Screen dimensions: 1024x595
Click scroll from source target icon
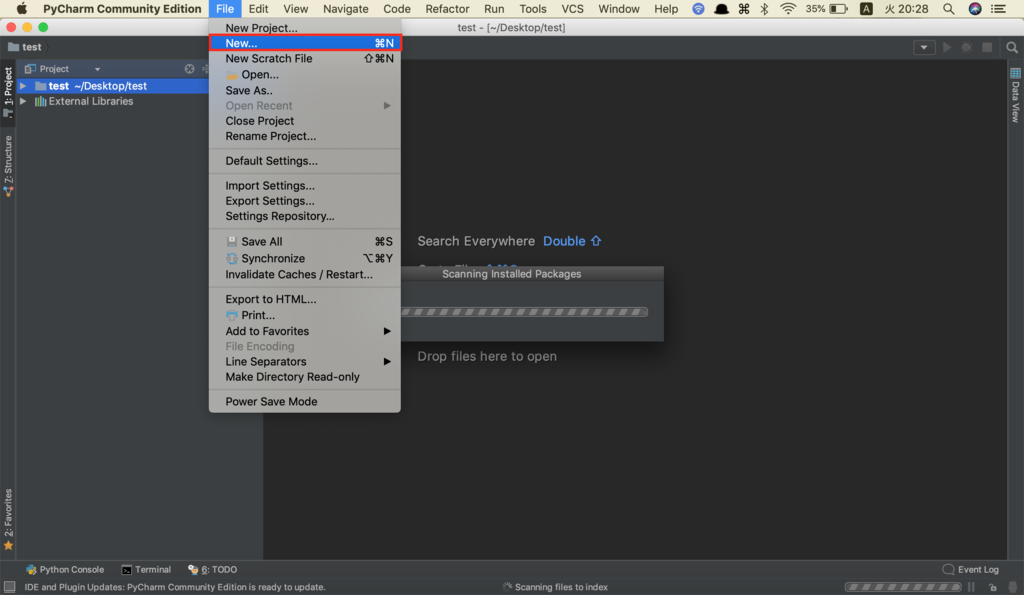tap(189, 69)
